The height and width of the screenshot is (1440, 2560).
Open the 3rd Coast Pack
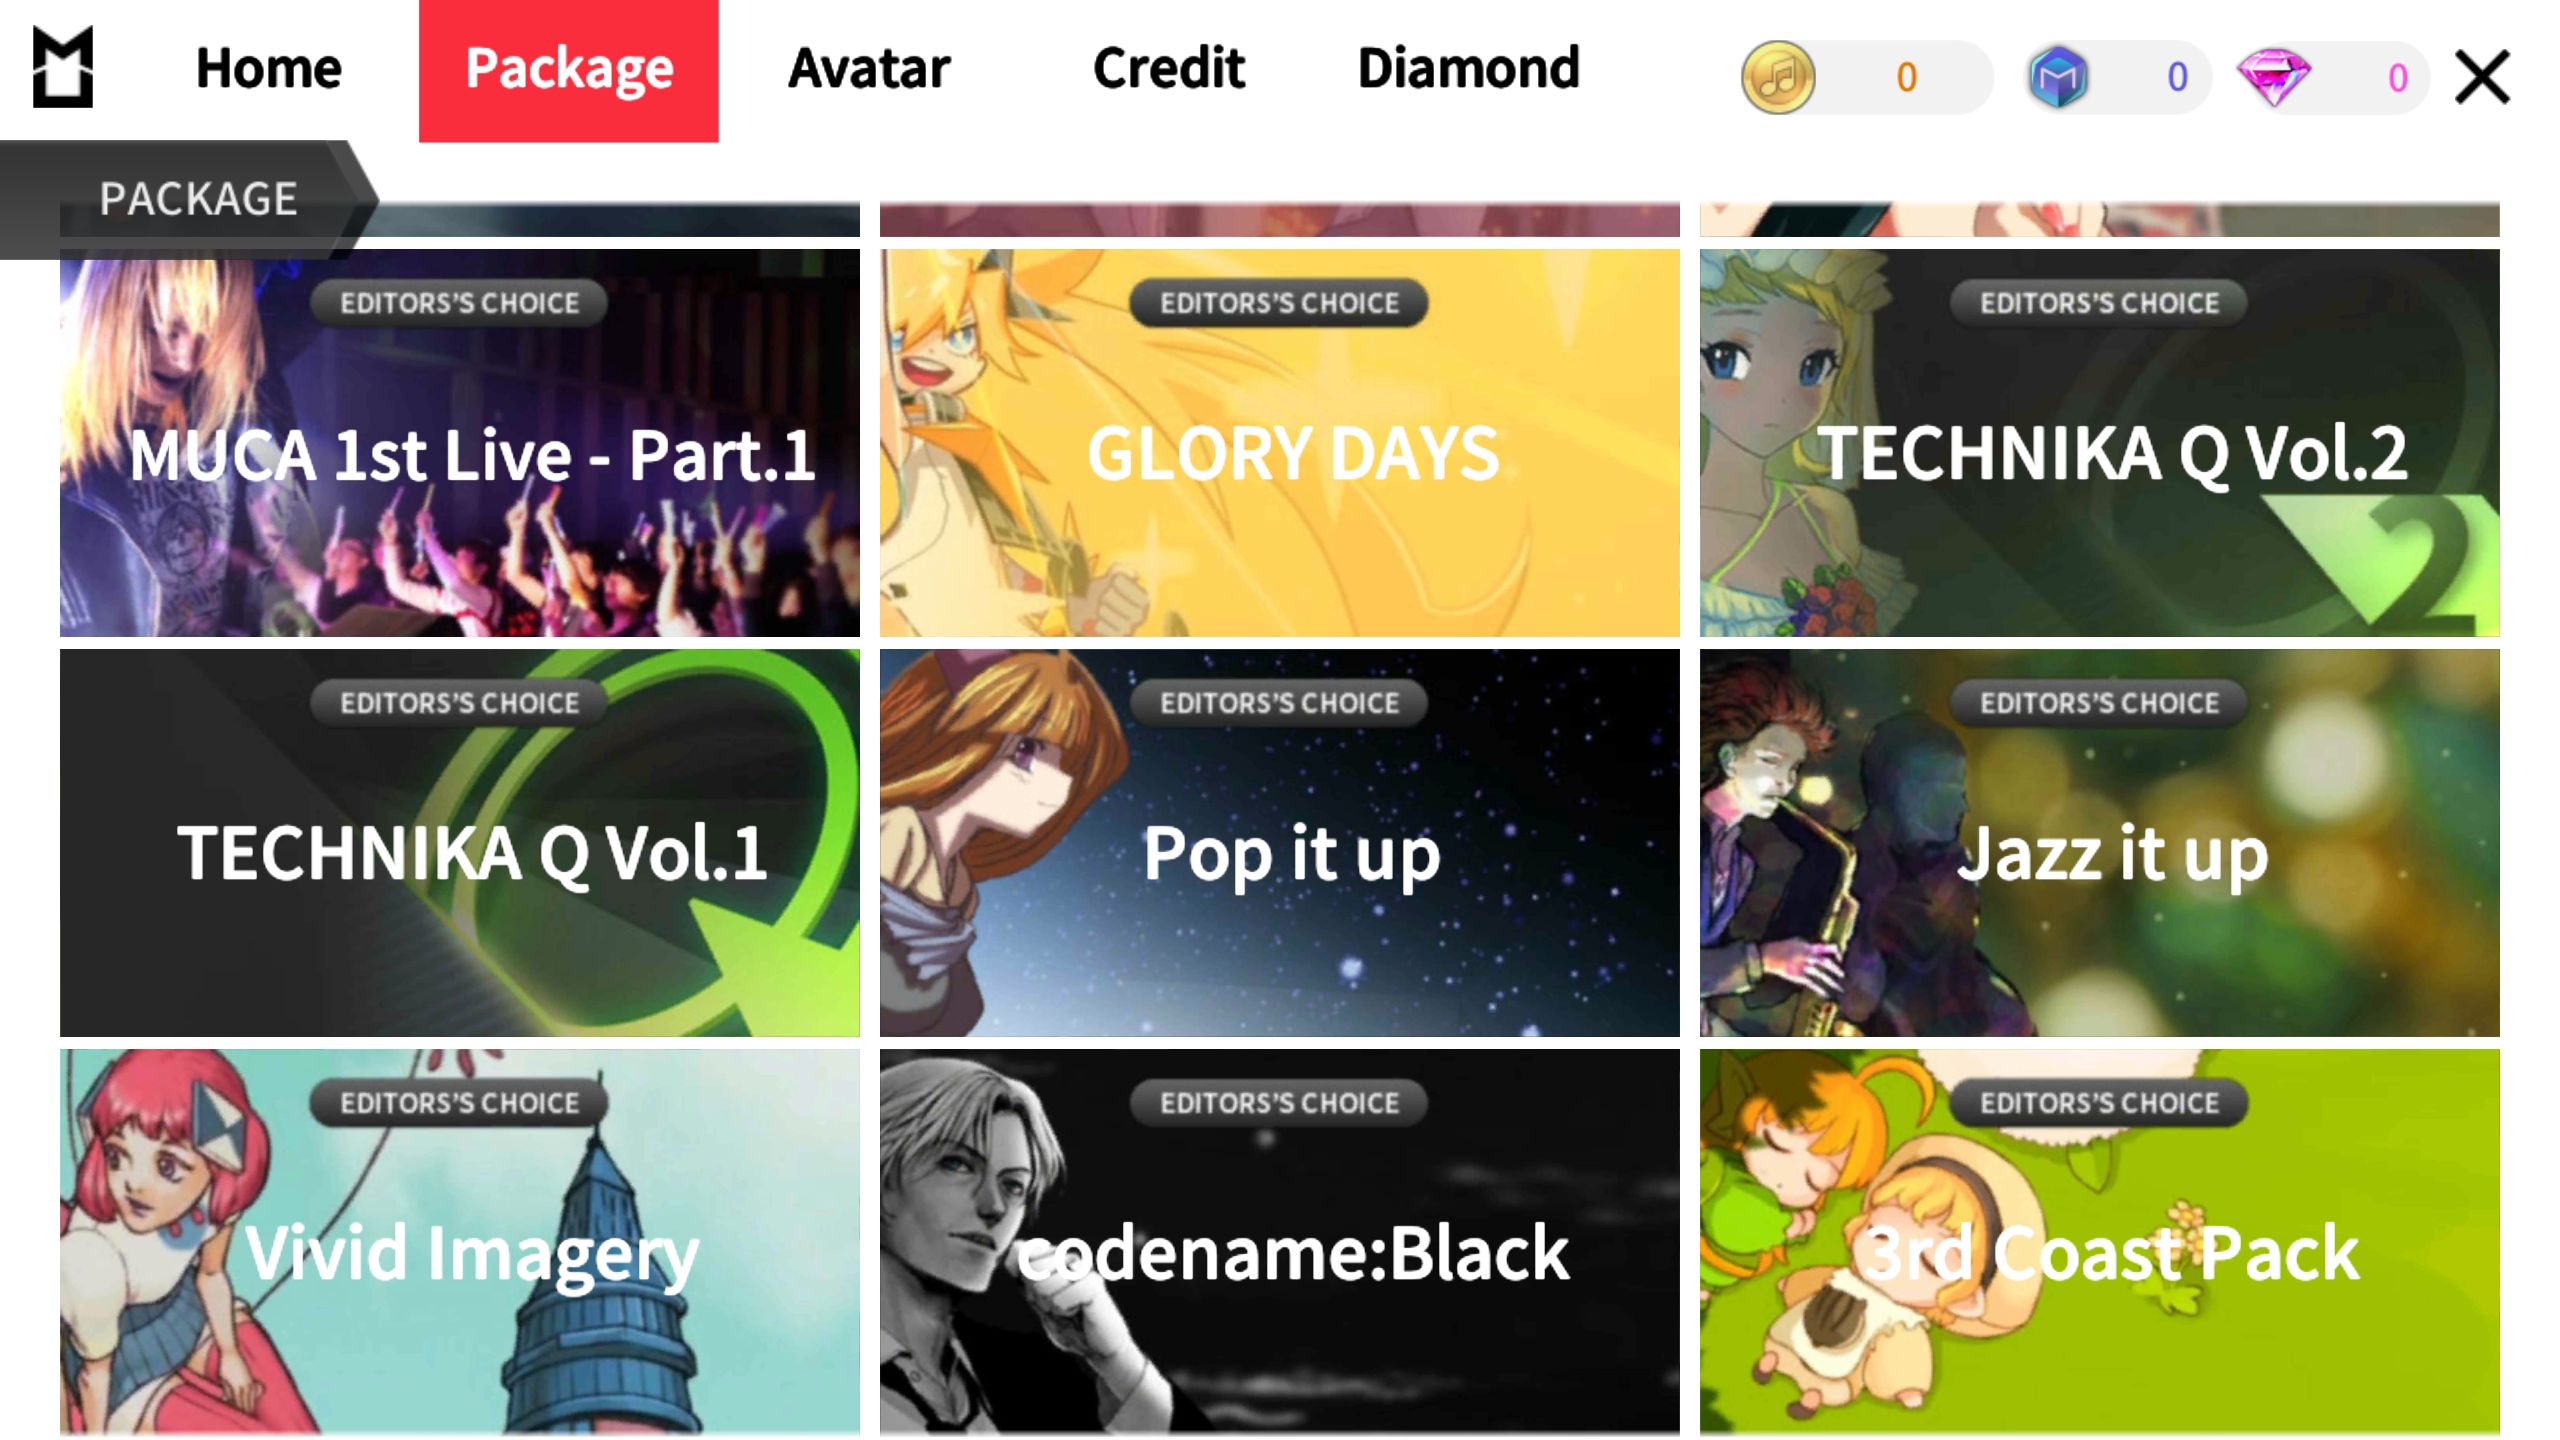tap(2100, 1243)
